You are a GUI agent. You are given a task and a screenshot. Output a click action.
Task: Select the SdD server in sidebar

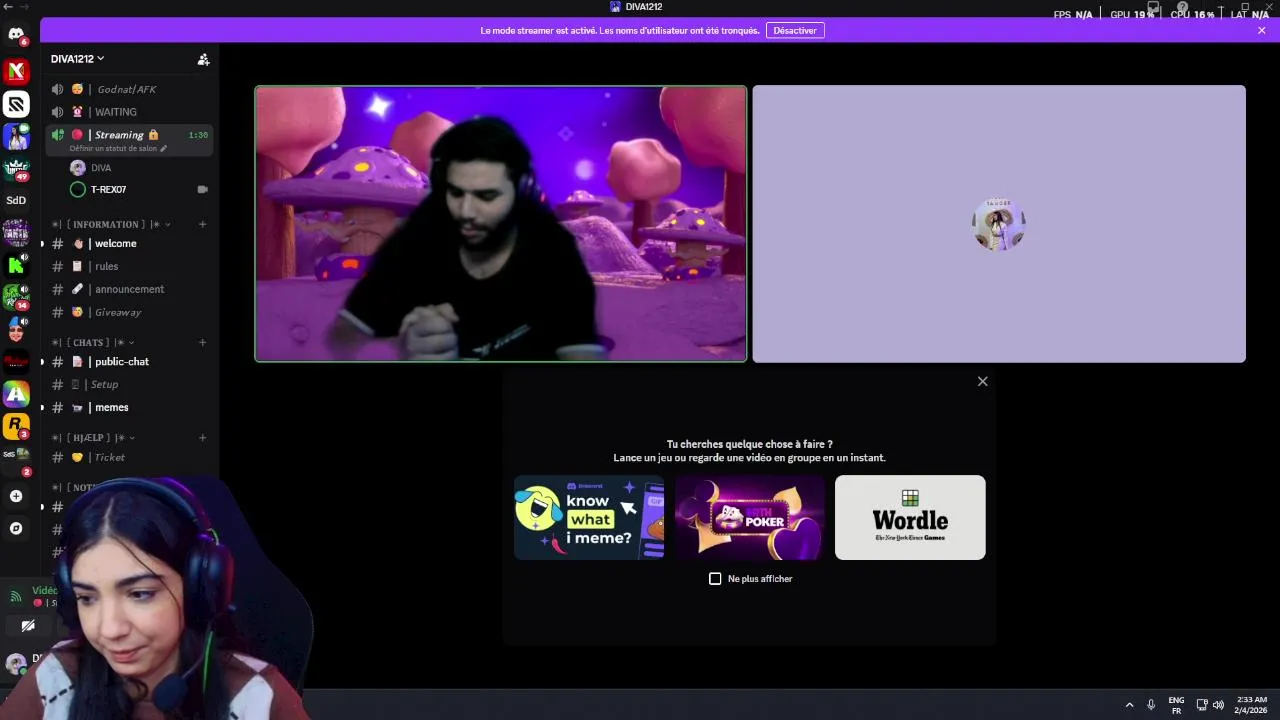click(x=16, y=200)
